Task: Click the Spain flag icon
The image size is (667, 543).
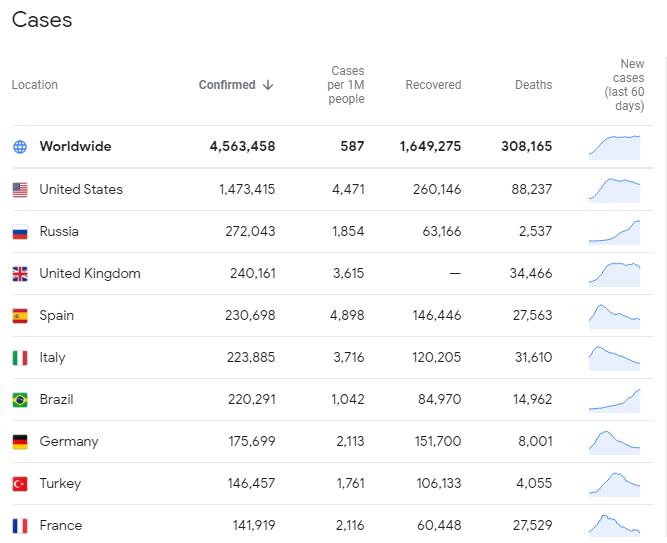Action: click(20, 316)
